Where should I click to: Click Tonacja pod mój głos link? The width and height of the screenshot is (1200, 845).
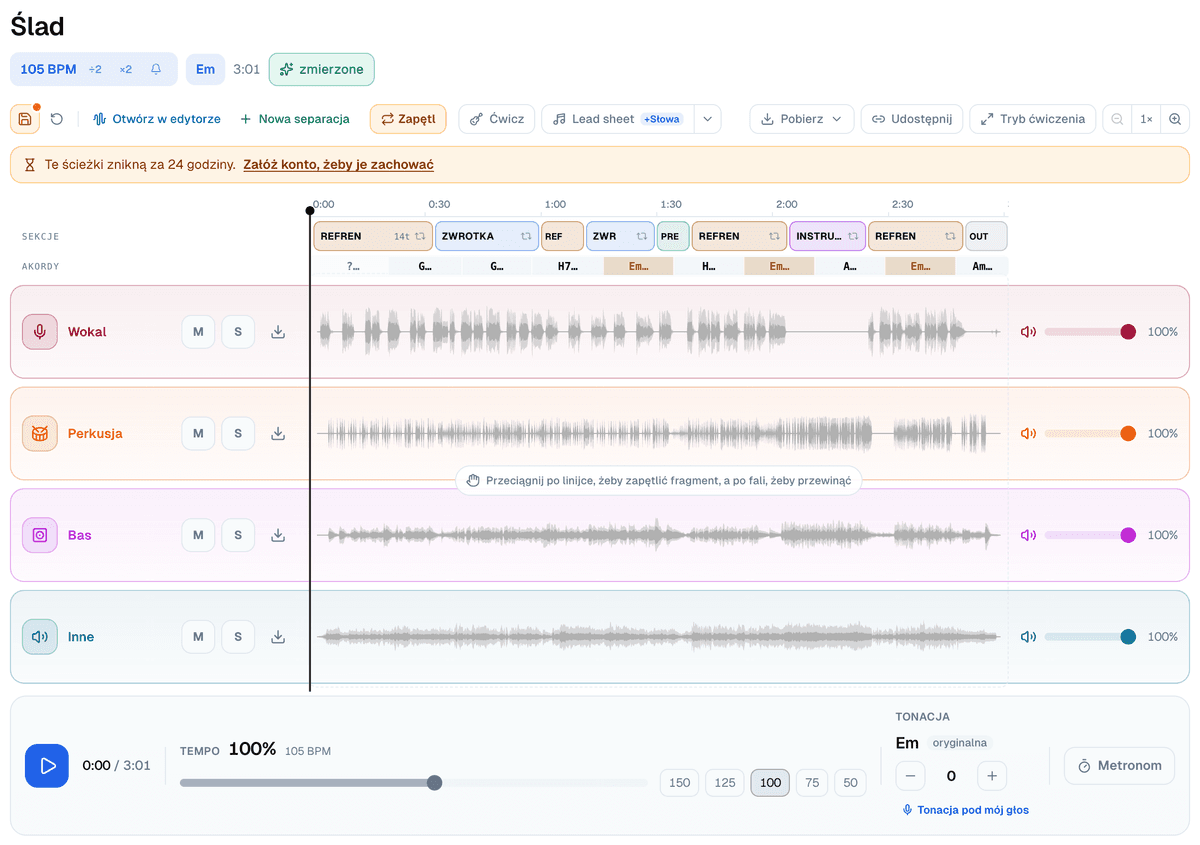pyautogui.click(x=965, y=810)
